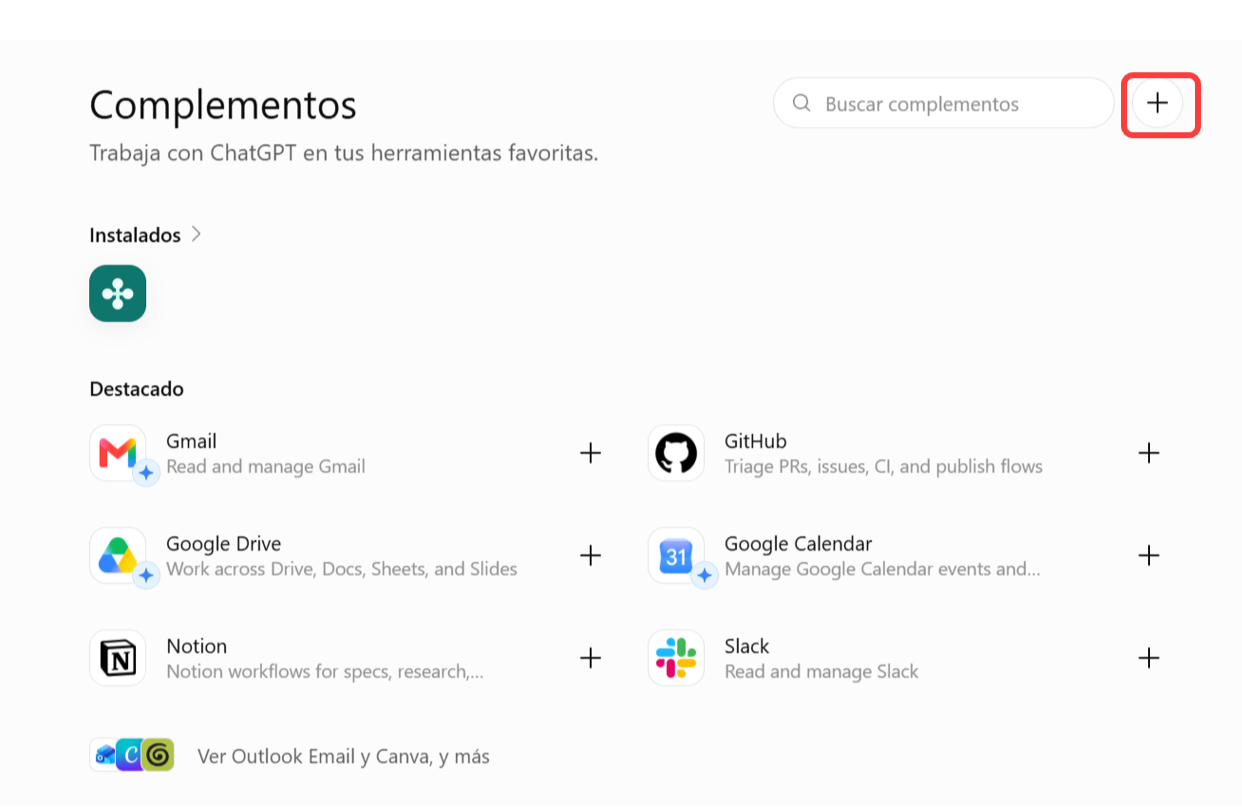The image size is (1242, 811).
Task: Open the installed green flower-icon plugin
Action: coord(118,293)
